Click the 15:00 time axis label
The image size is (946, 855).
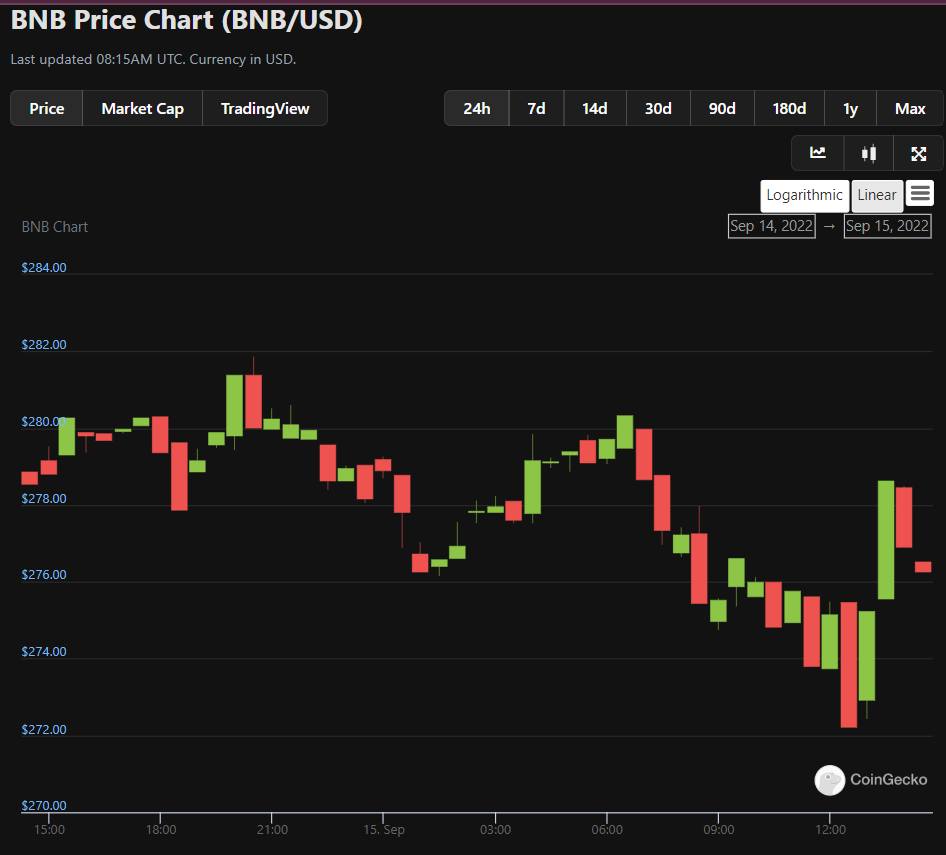pyautogui.click(x=49, y=830)
